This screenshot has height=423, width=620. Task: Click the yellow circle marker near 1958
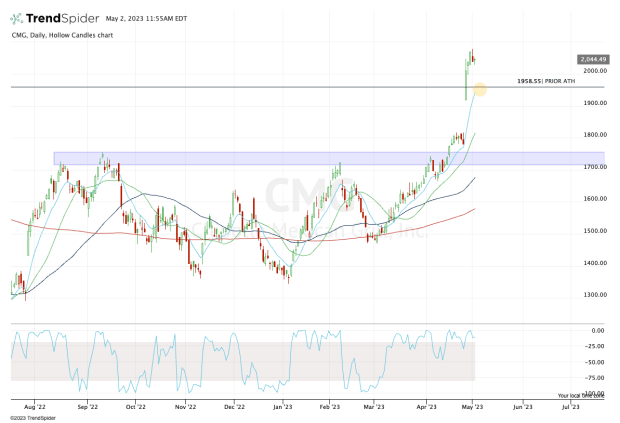pyautogui.click(x=479, y=90)
